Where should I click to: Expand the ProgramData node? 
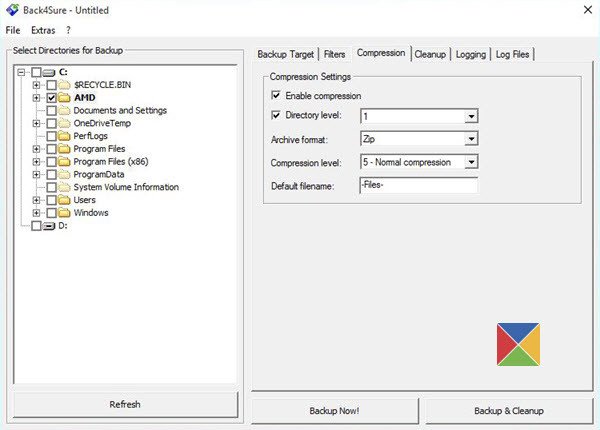click(x=36, y=174)
